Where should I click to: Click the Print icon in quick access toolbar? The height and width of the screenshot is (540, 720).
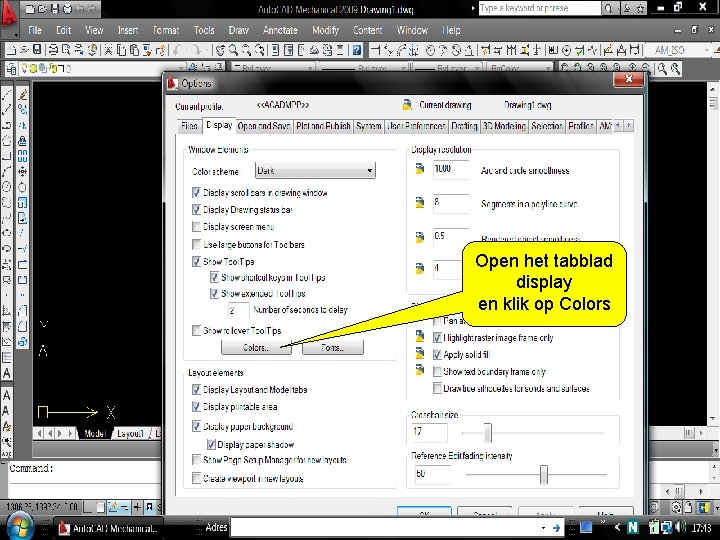click(67, 8)
